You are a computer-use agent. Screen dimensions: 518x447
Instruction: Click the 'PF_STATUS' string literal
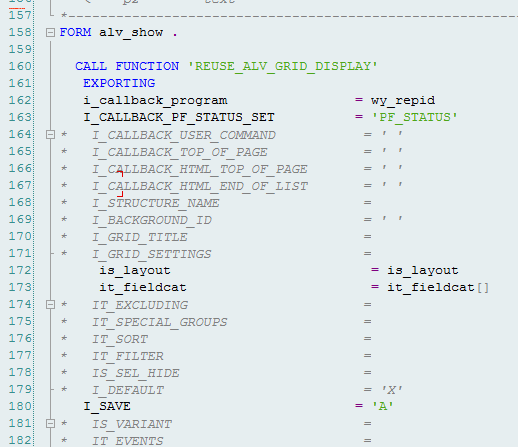[x=415, y=118]
